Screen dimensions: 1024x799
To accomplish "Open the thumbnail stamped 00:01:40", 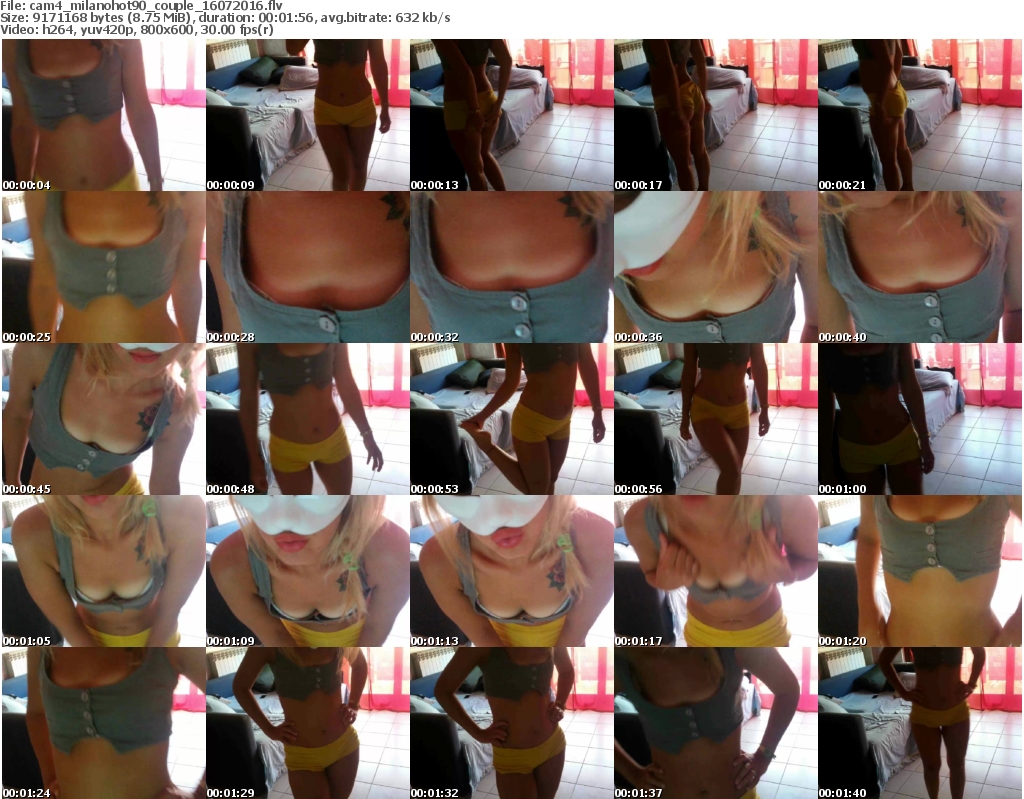I will pyautogui.click(x=920, y=723).
